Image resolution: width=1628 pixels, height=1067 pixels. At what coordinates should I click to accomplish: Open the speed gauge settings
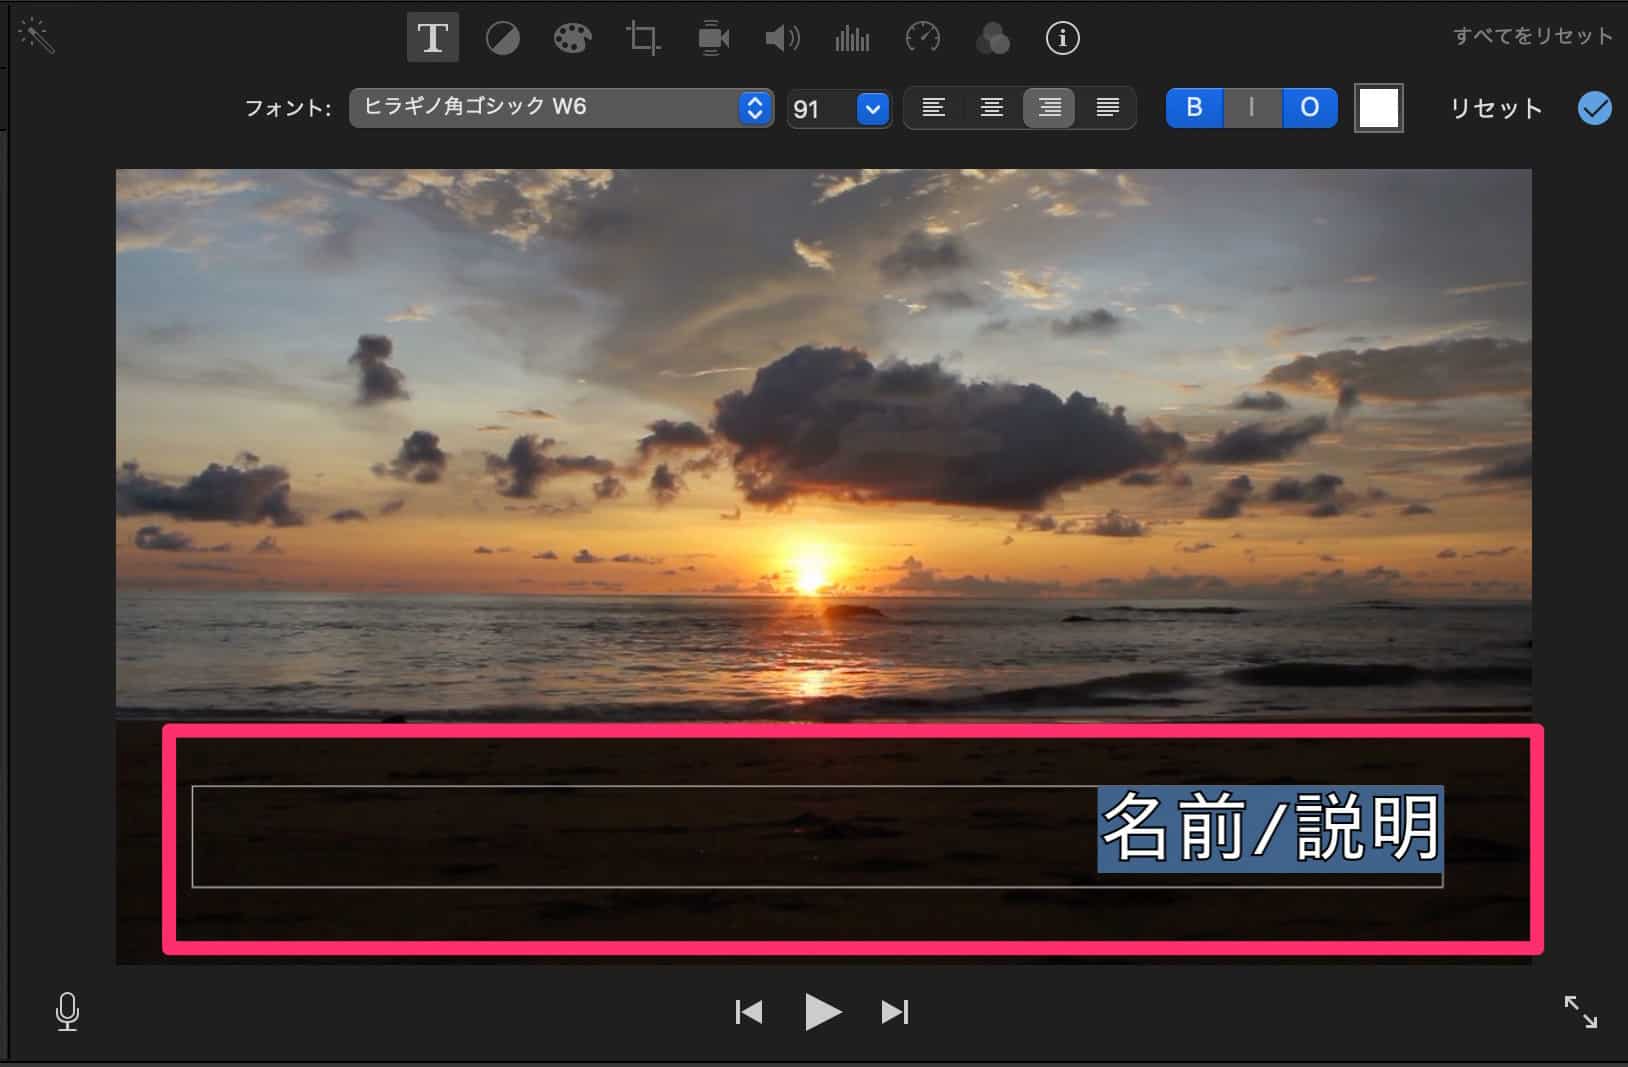(x=922, y=39)
